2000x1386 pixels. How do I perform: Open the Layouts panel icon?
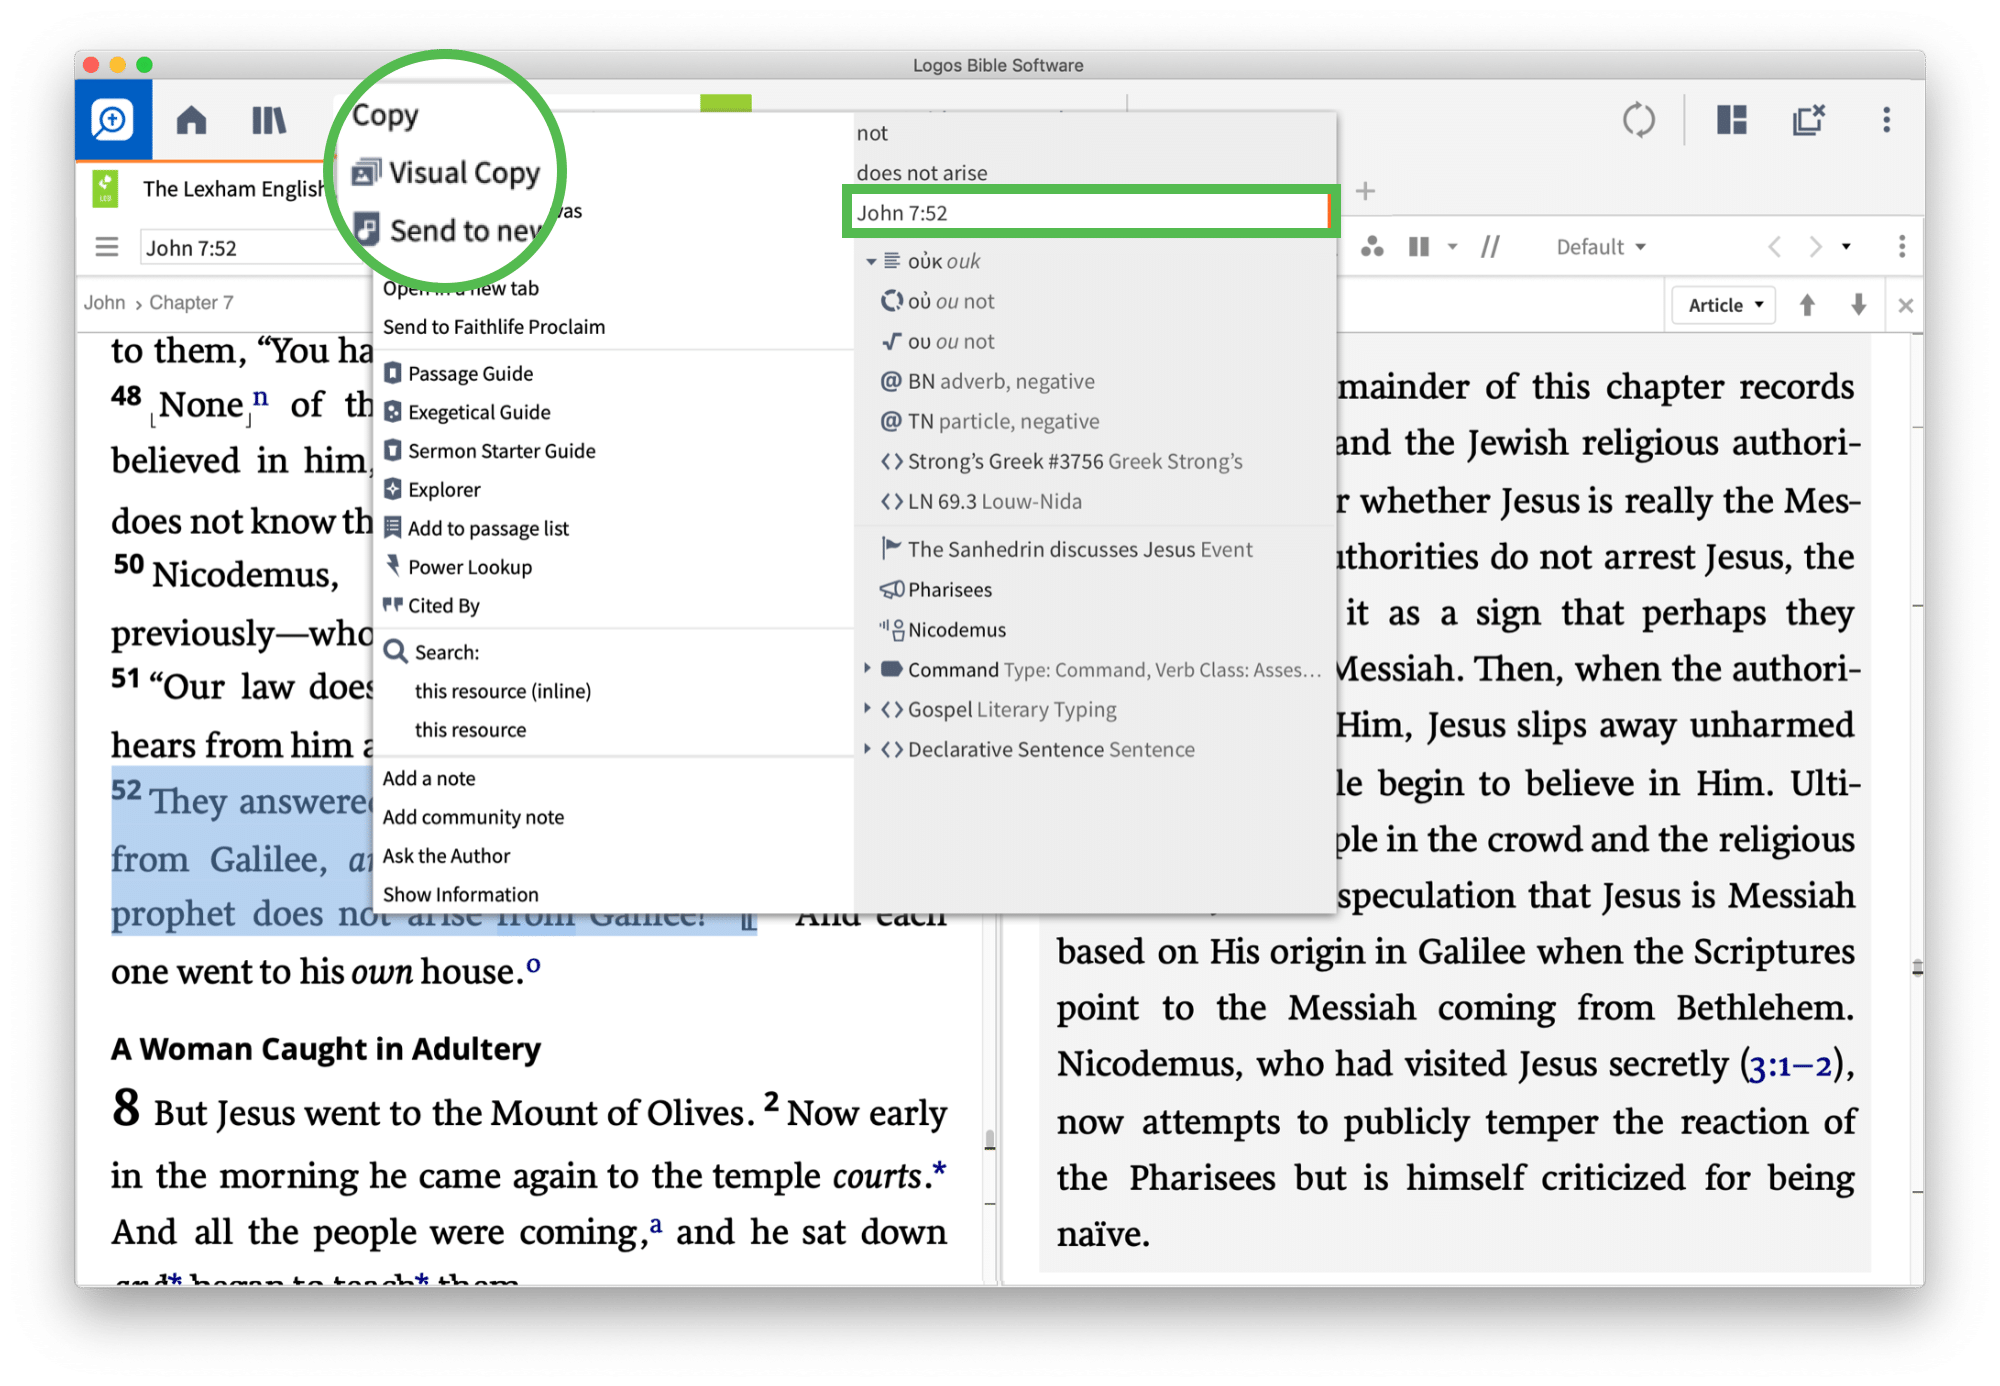(1731, 121)
